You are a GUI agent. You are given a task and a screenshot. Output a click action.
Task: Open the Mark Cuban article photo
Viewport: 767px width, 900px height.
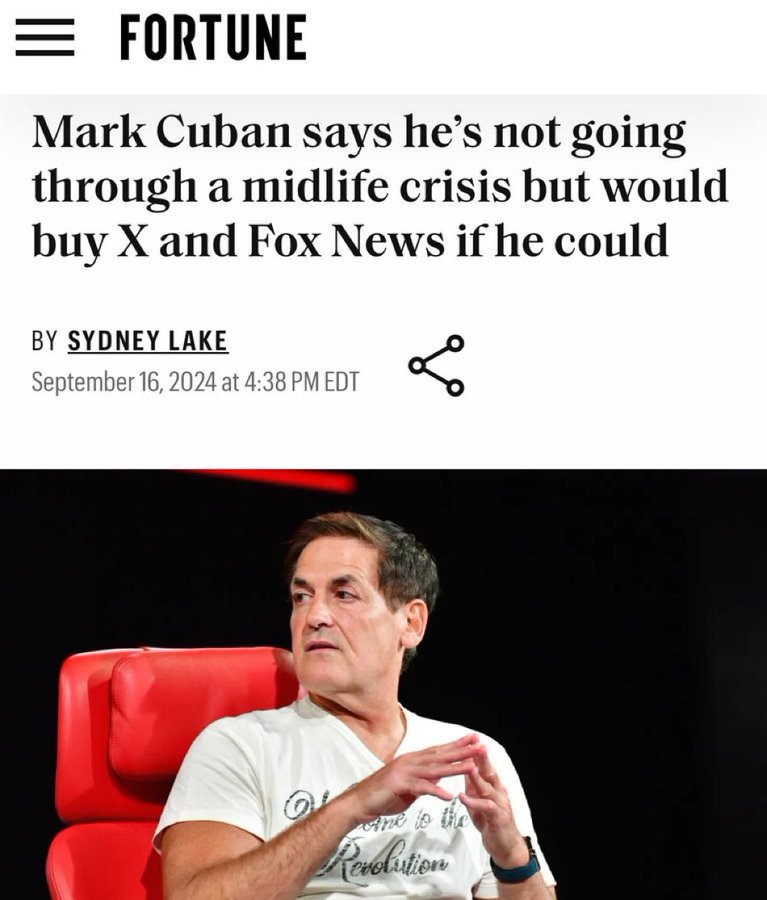point(384,684)
